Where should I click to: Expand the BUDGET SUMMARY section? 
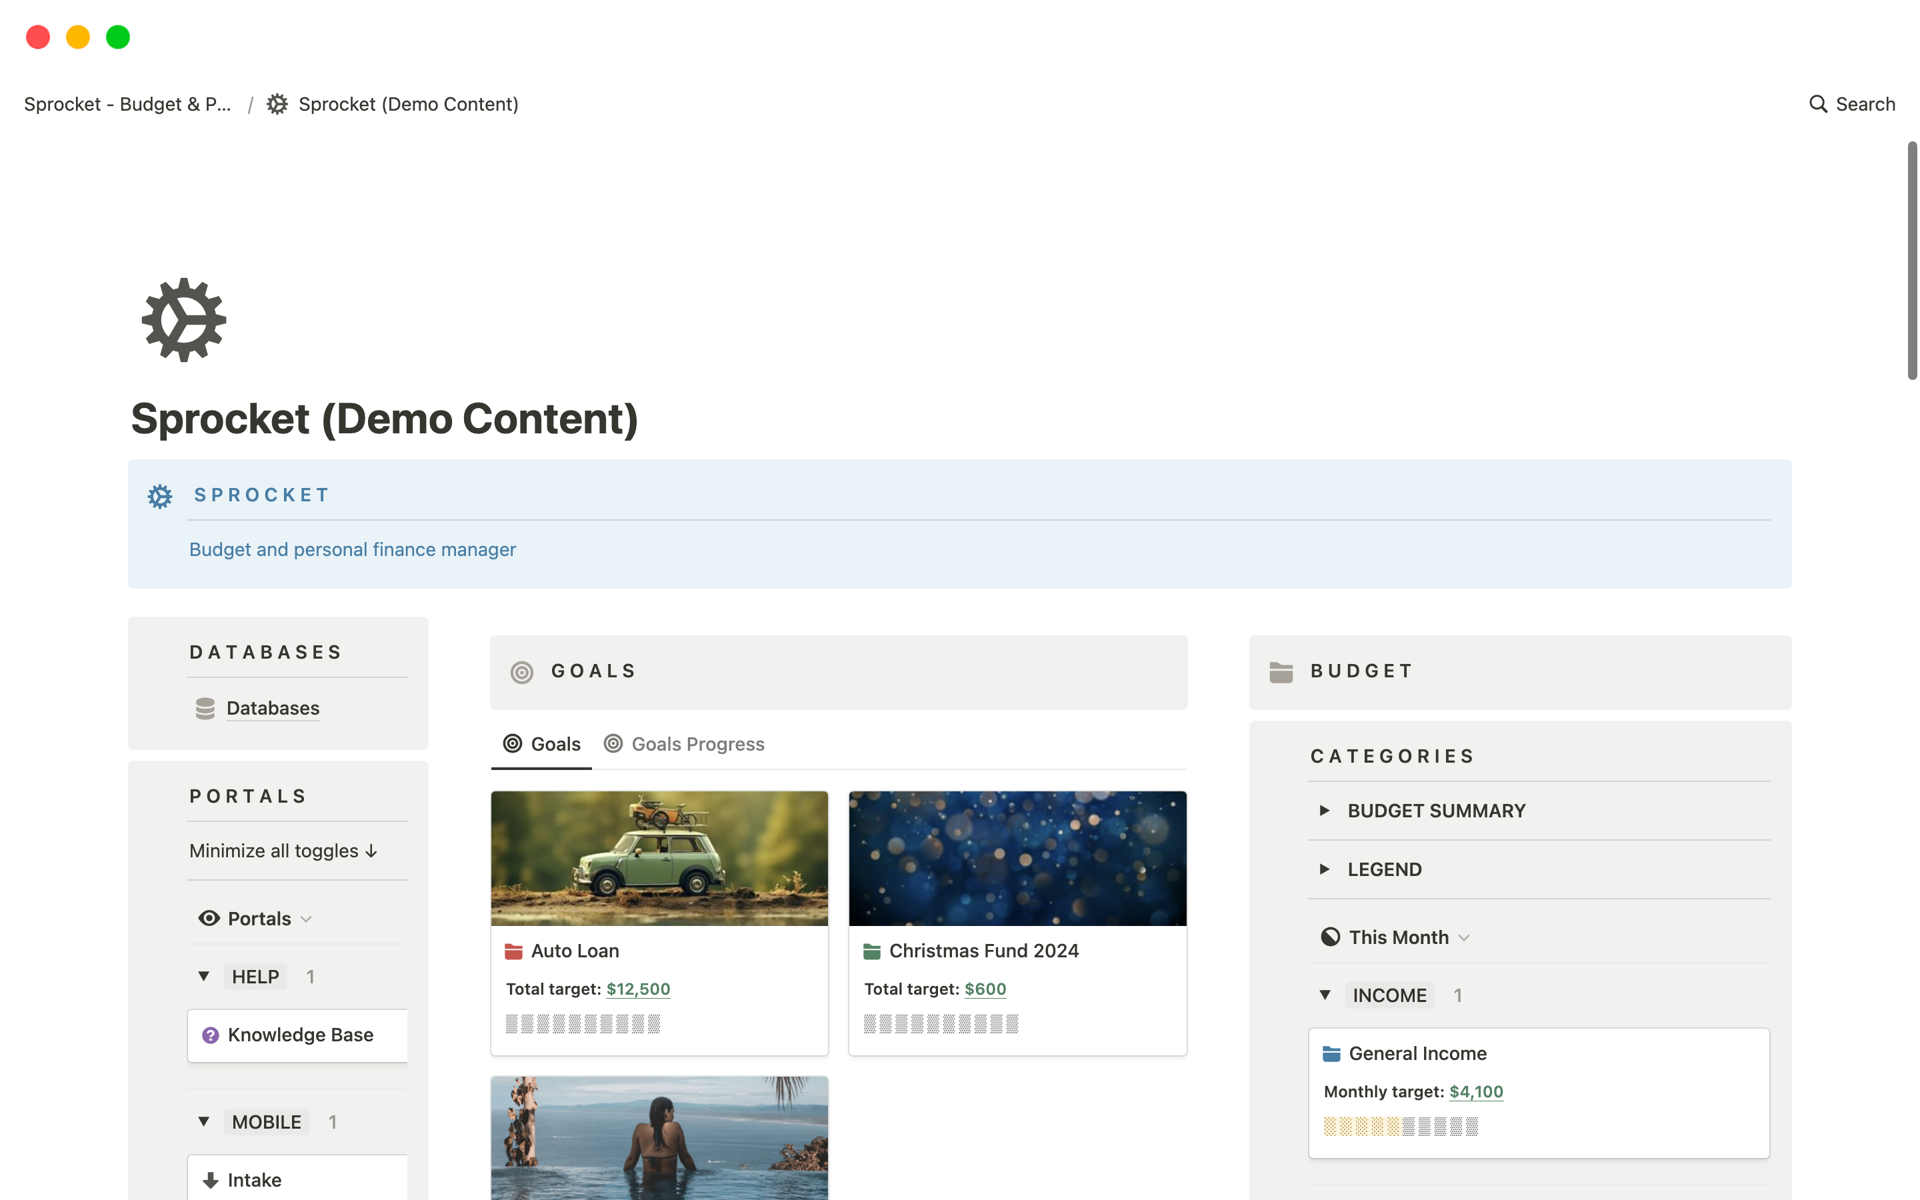point(1325,811)
